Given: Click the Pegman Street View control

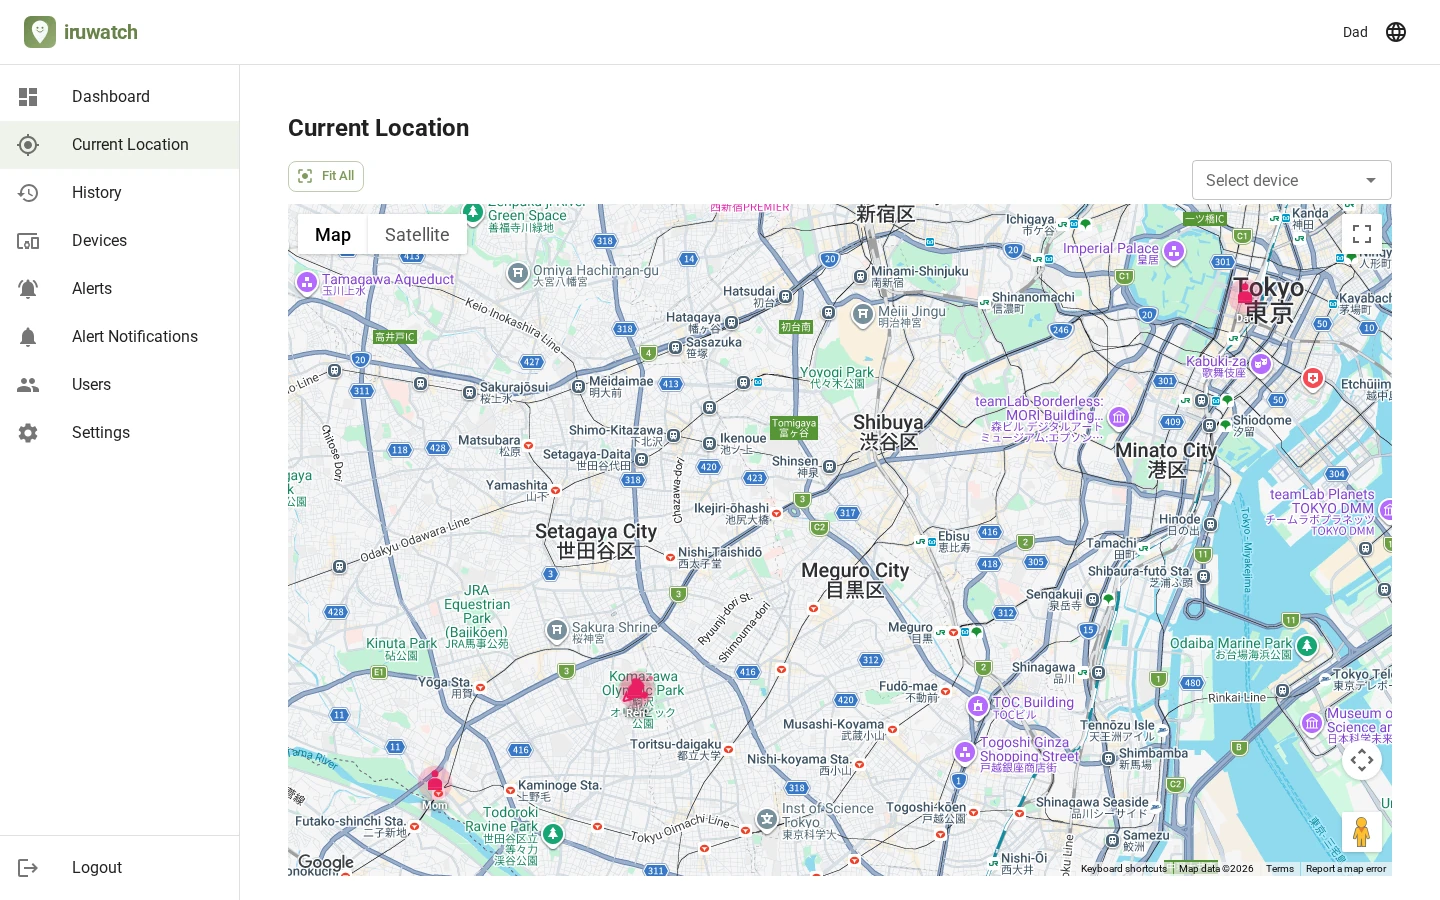Looking at the screenshot, I should pyautogui.click(x=1362, y=832).
